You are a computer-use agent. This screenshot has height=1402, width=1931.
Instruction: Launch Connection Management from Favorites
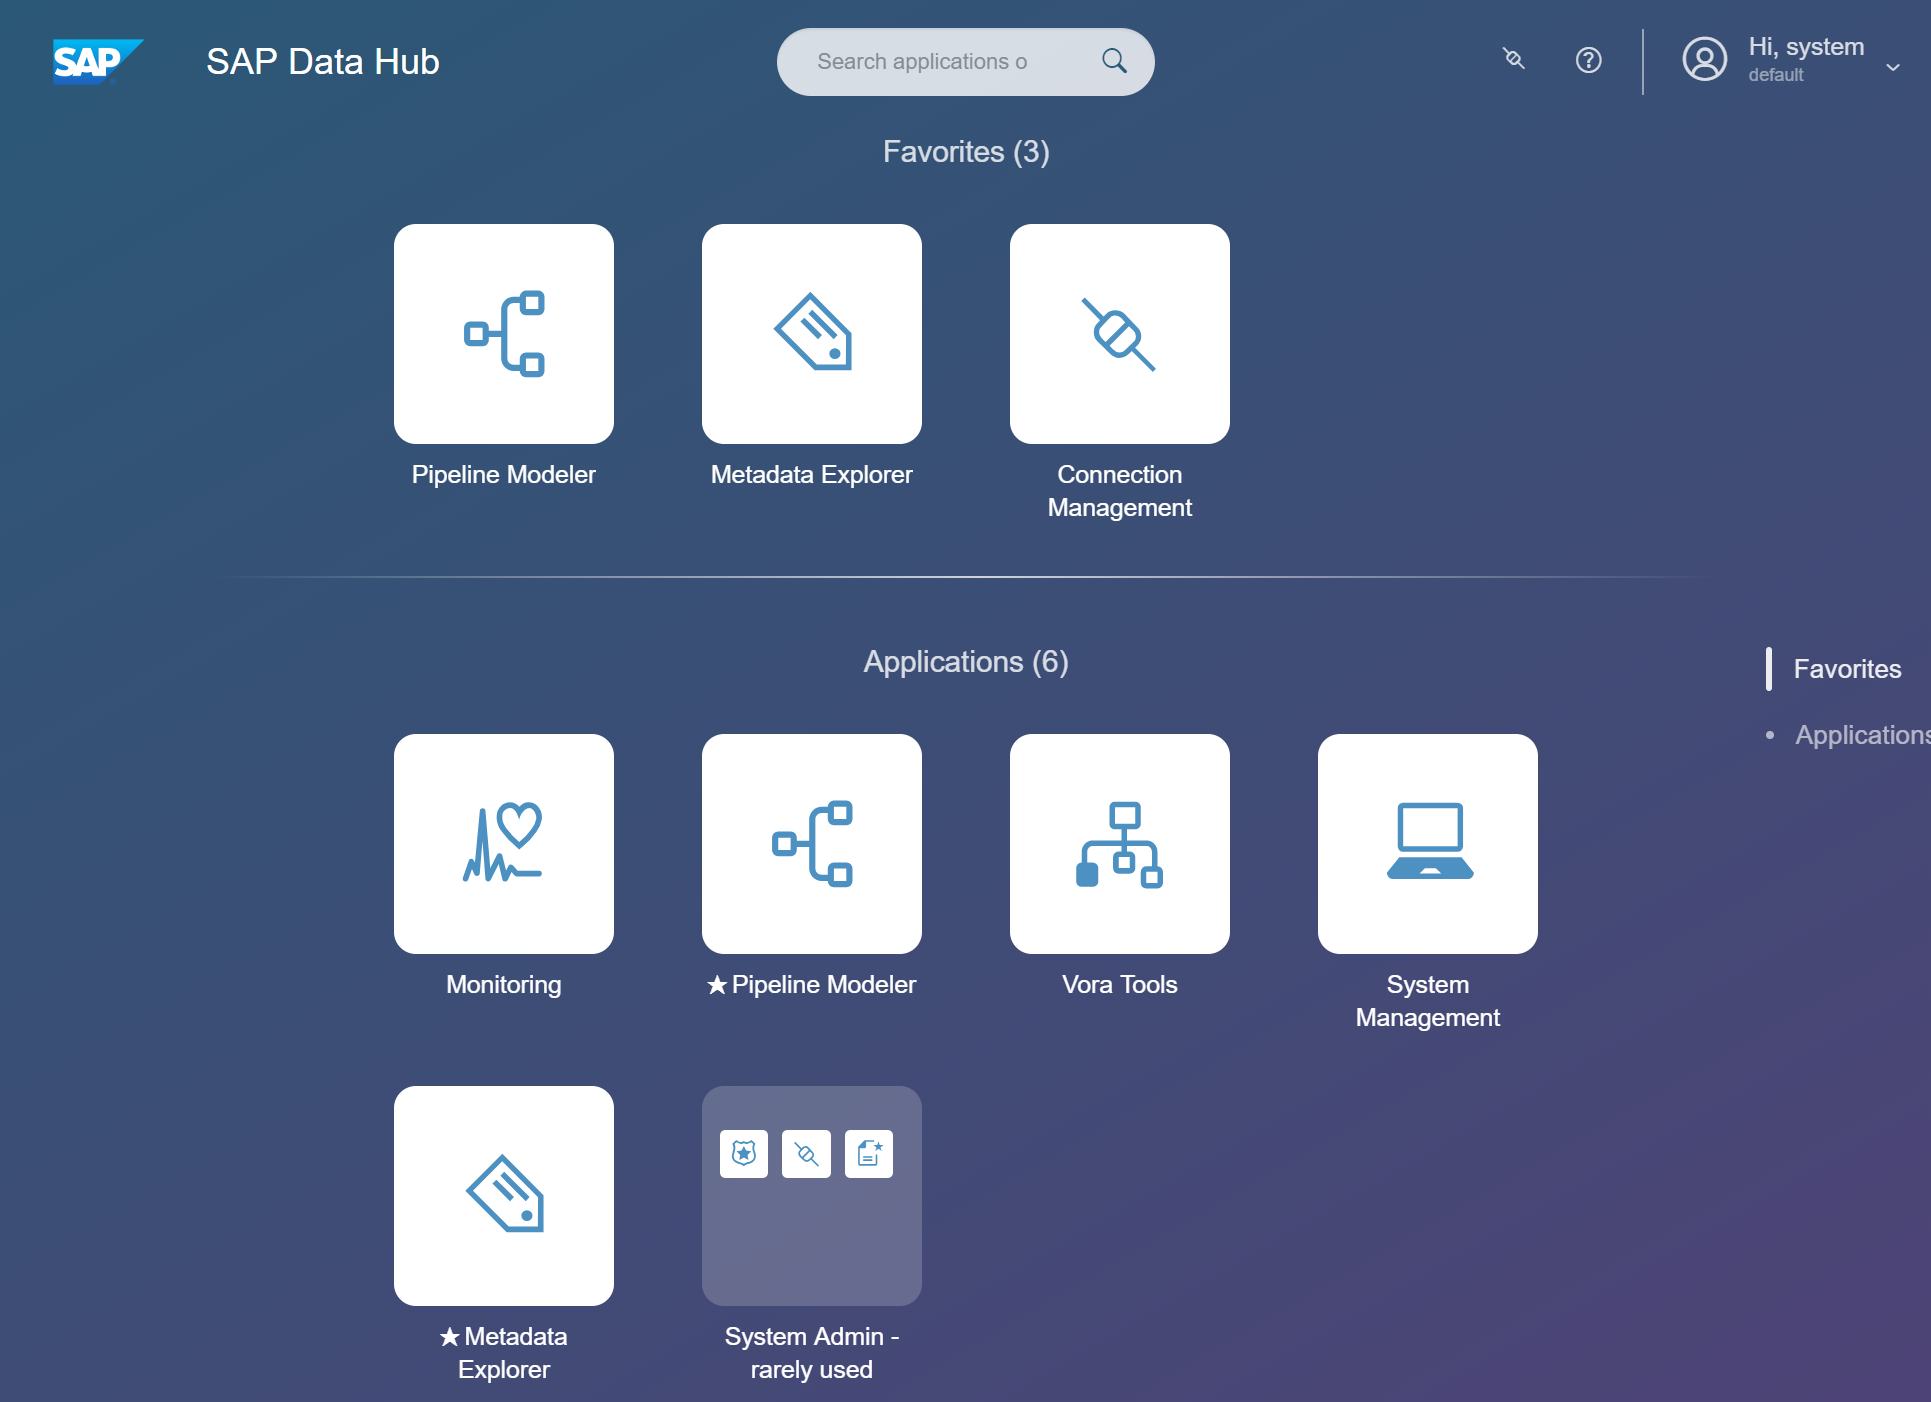[x=1119, y=334]
